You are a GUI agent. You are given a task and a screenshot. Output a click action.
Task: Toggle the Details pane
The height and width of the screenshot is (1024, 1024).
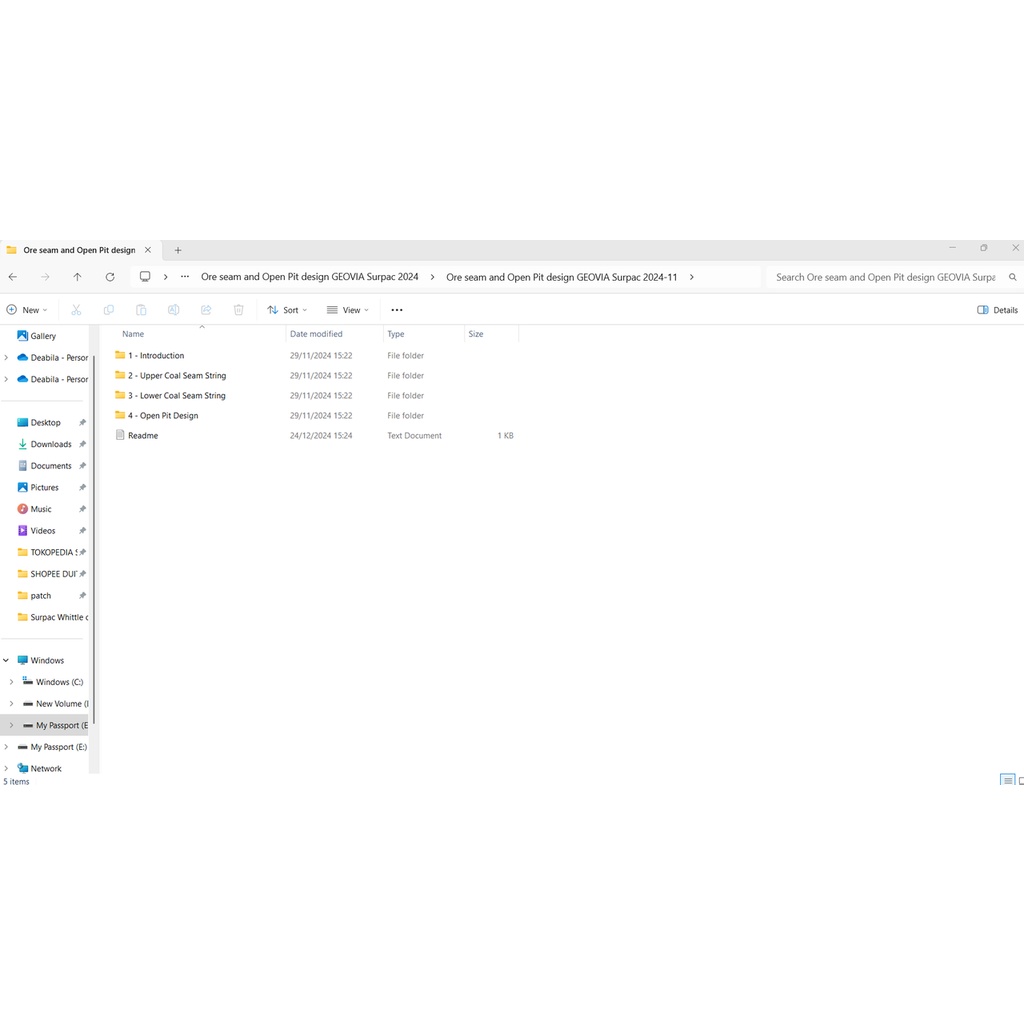(997, 310)
